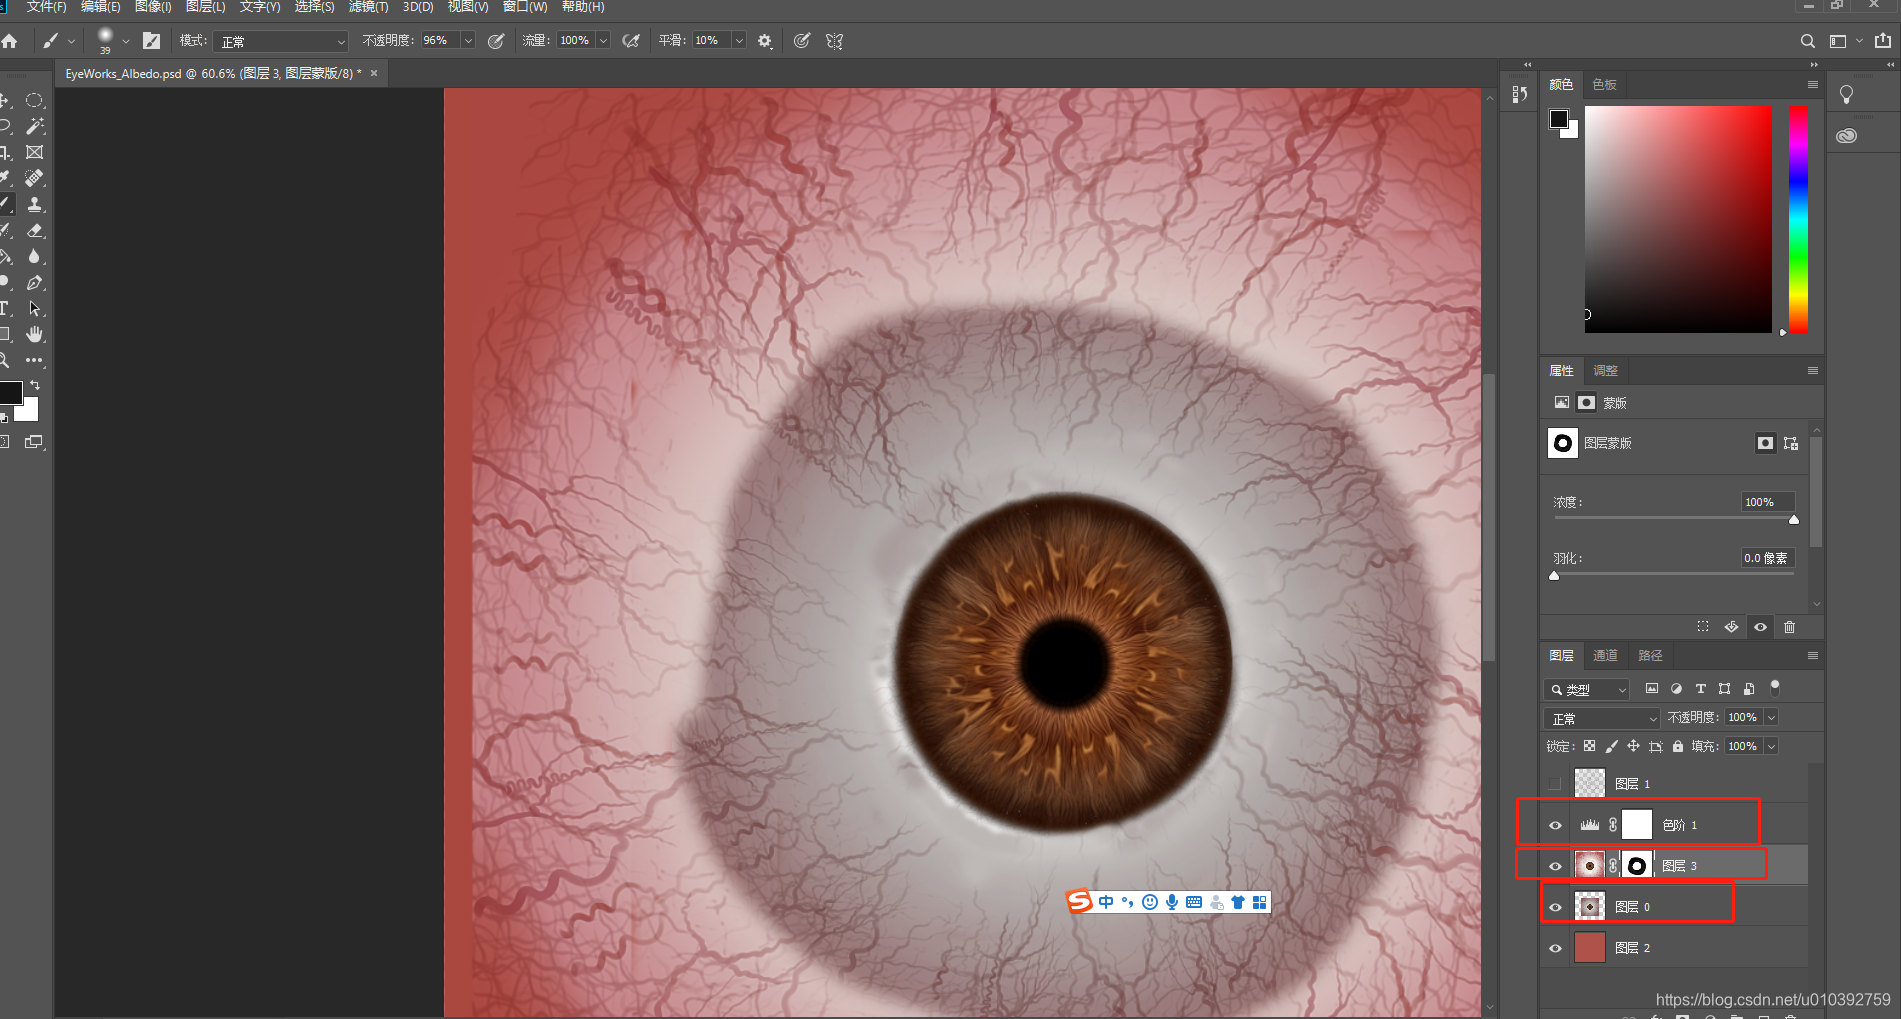Lock all attributes of the layer

1678,746
